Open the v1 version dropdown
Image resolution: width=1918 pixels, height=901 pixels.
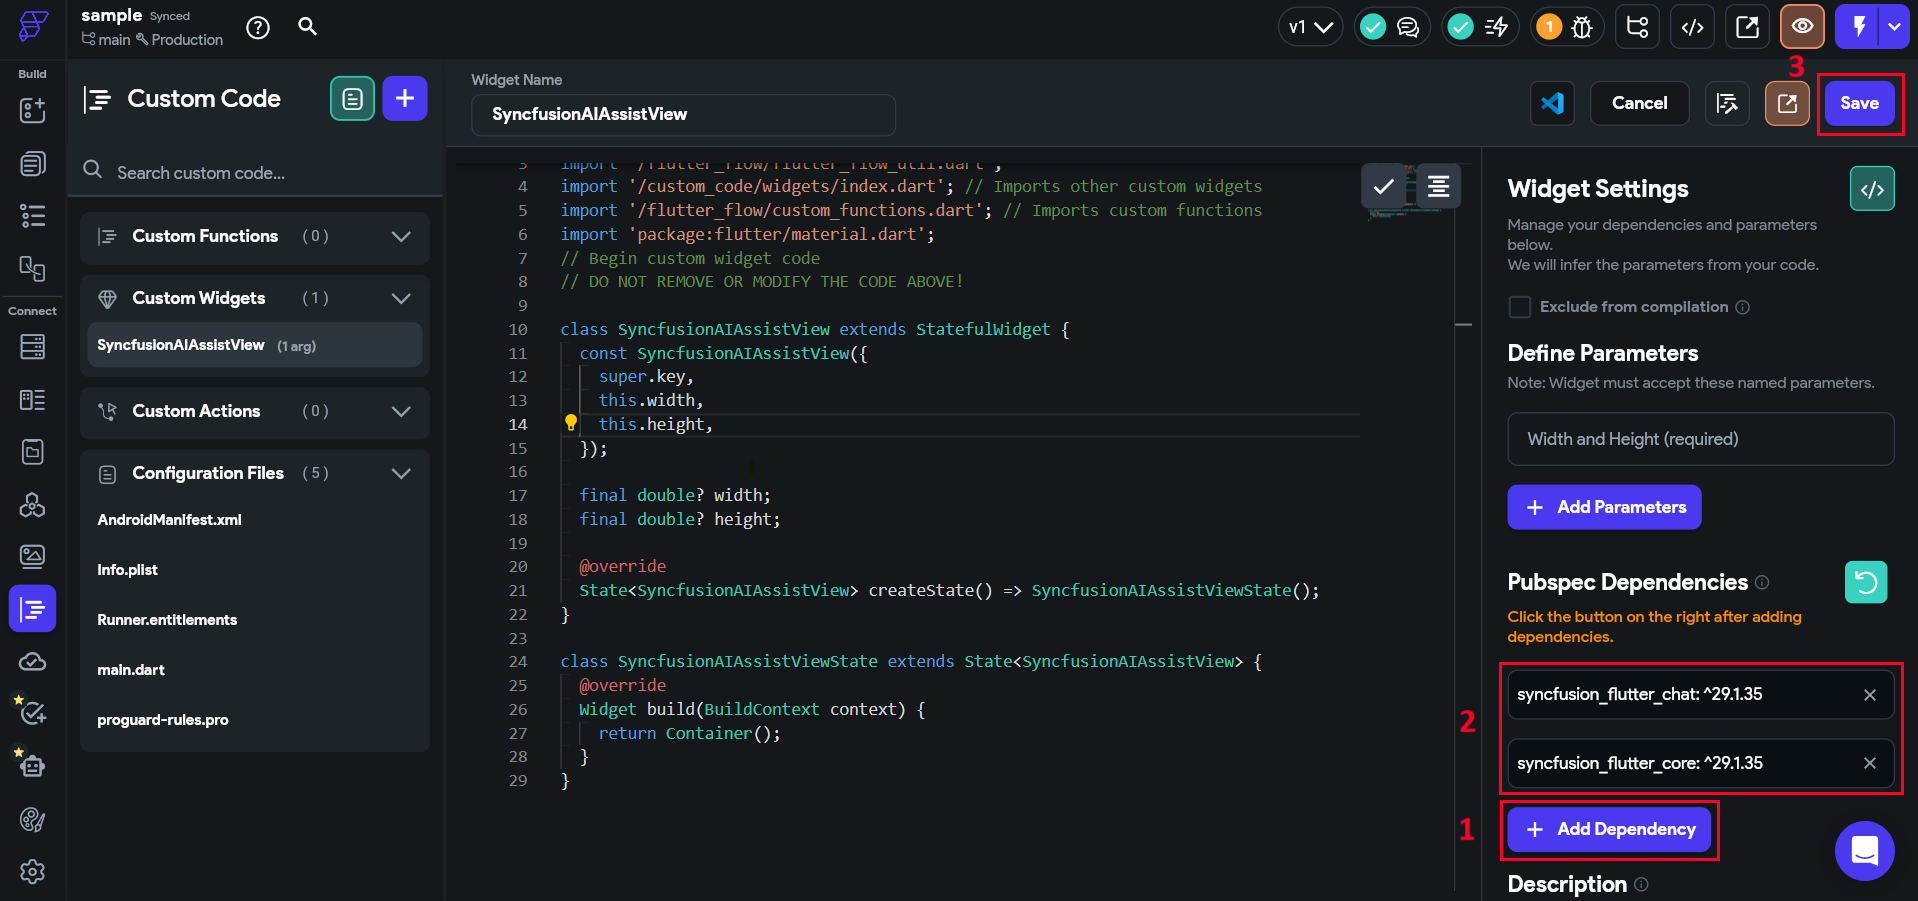click(1310, 27)
